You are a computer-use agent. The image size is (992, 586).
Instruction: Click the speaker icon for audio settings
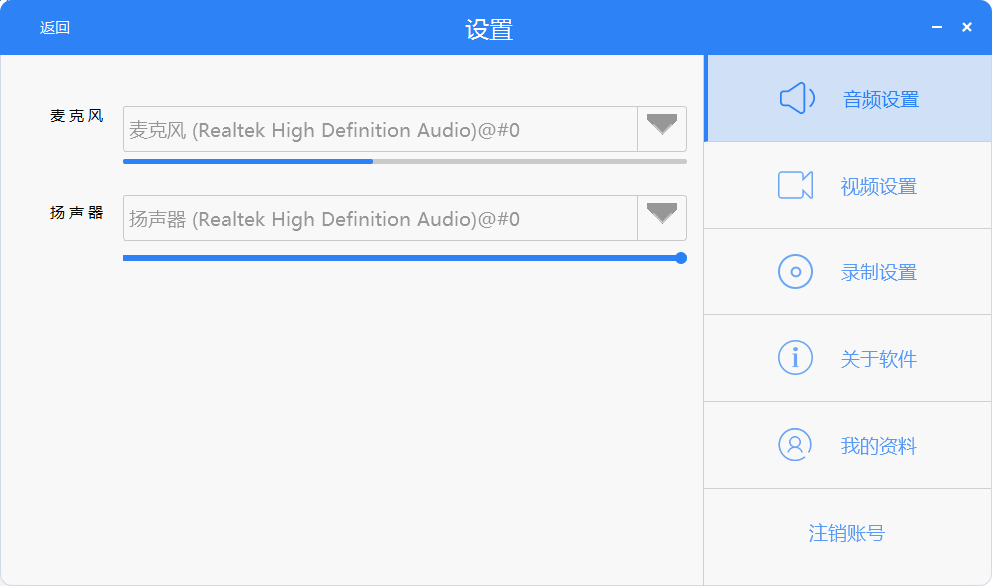point(796,98)
